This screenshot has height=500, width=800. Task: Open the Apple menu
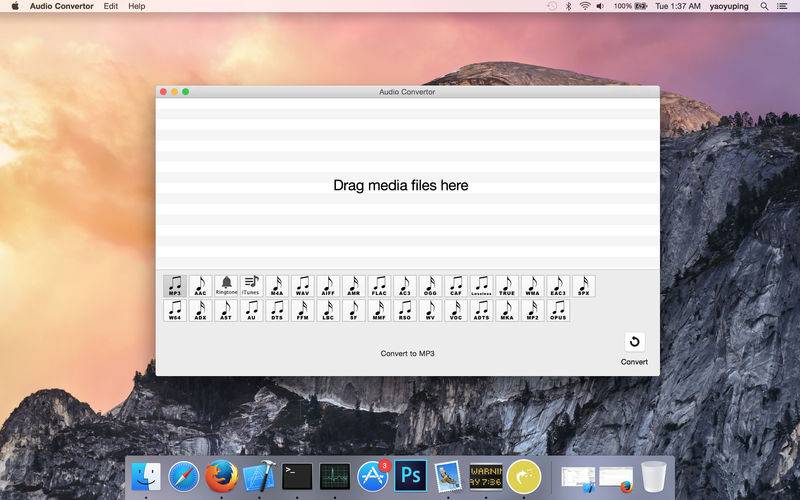click(15, 6)
